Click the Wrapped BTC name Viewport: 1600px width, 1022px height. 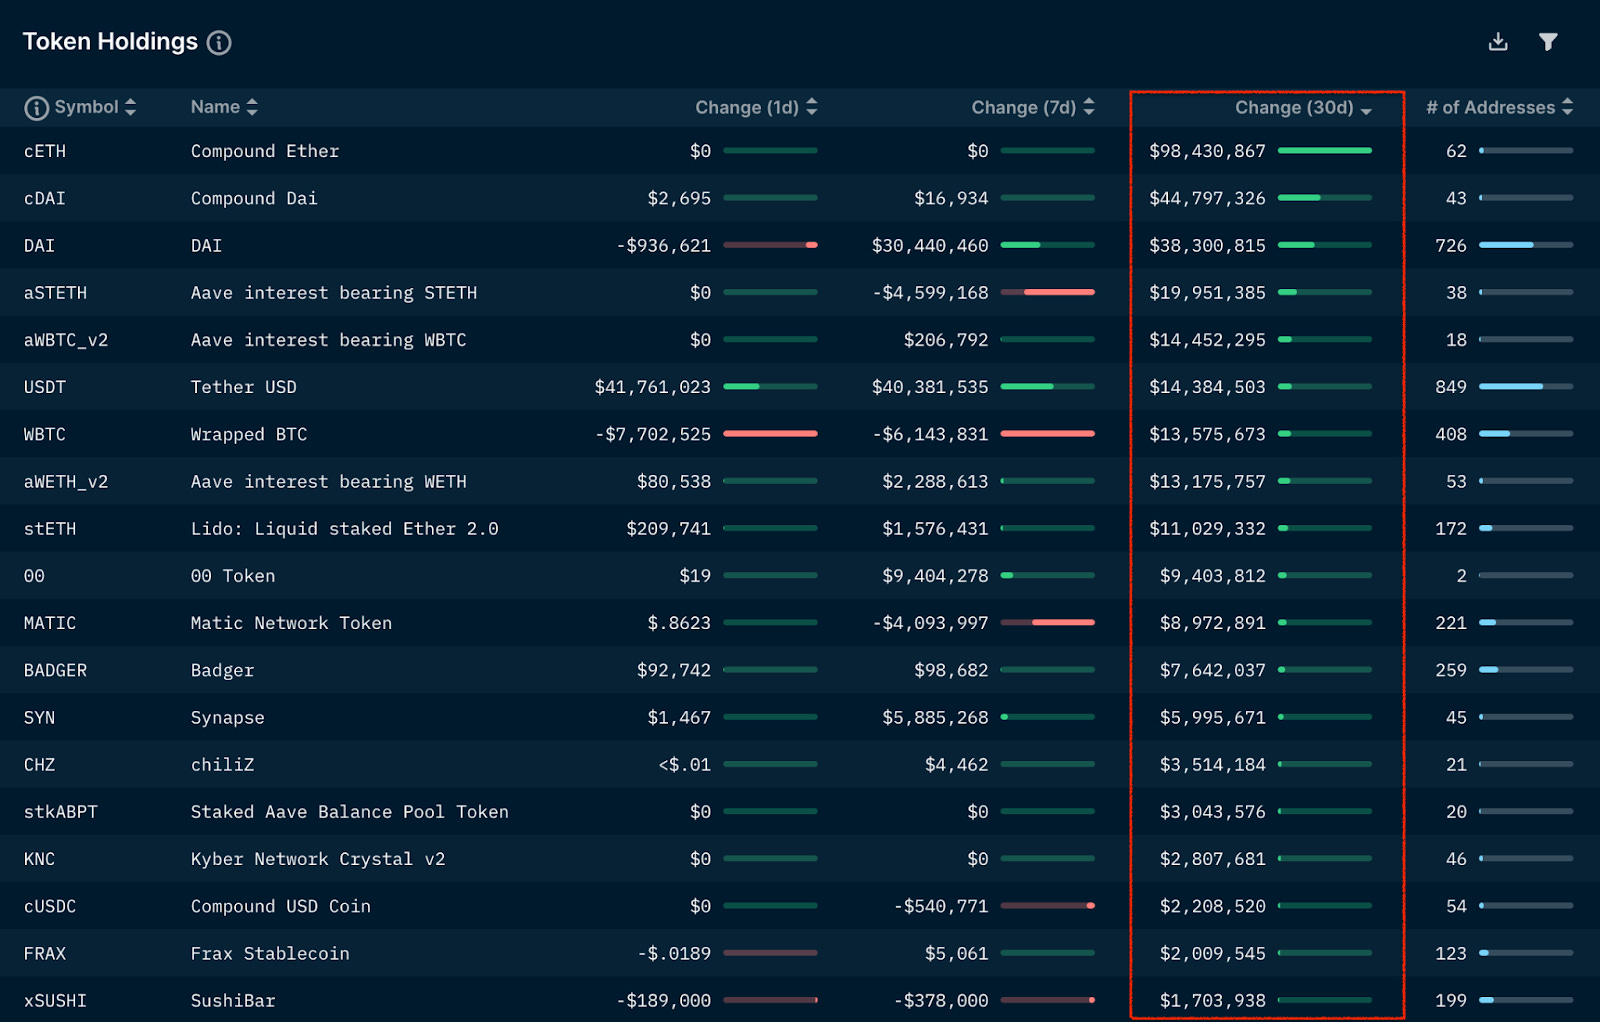coord(249,434)
